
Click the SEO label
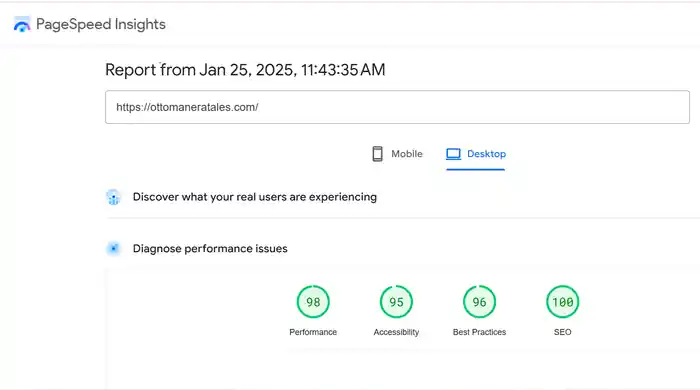tap(562, 332)
